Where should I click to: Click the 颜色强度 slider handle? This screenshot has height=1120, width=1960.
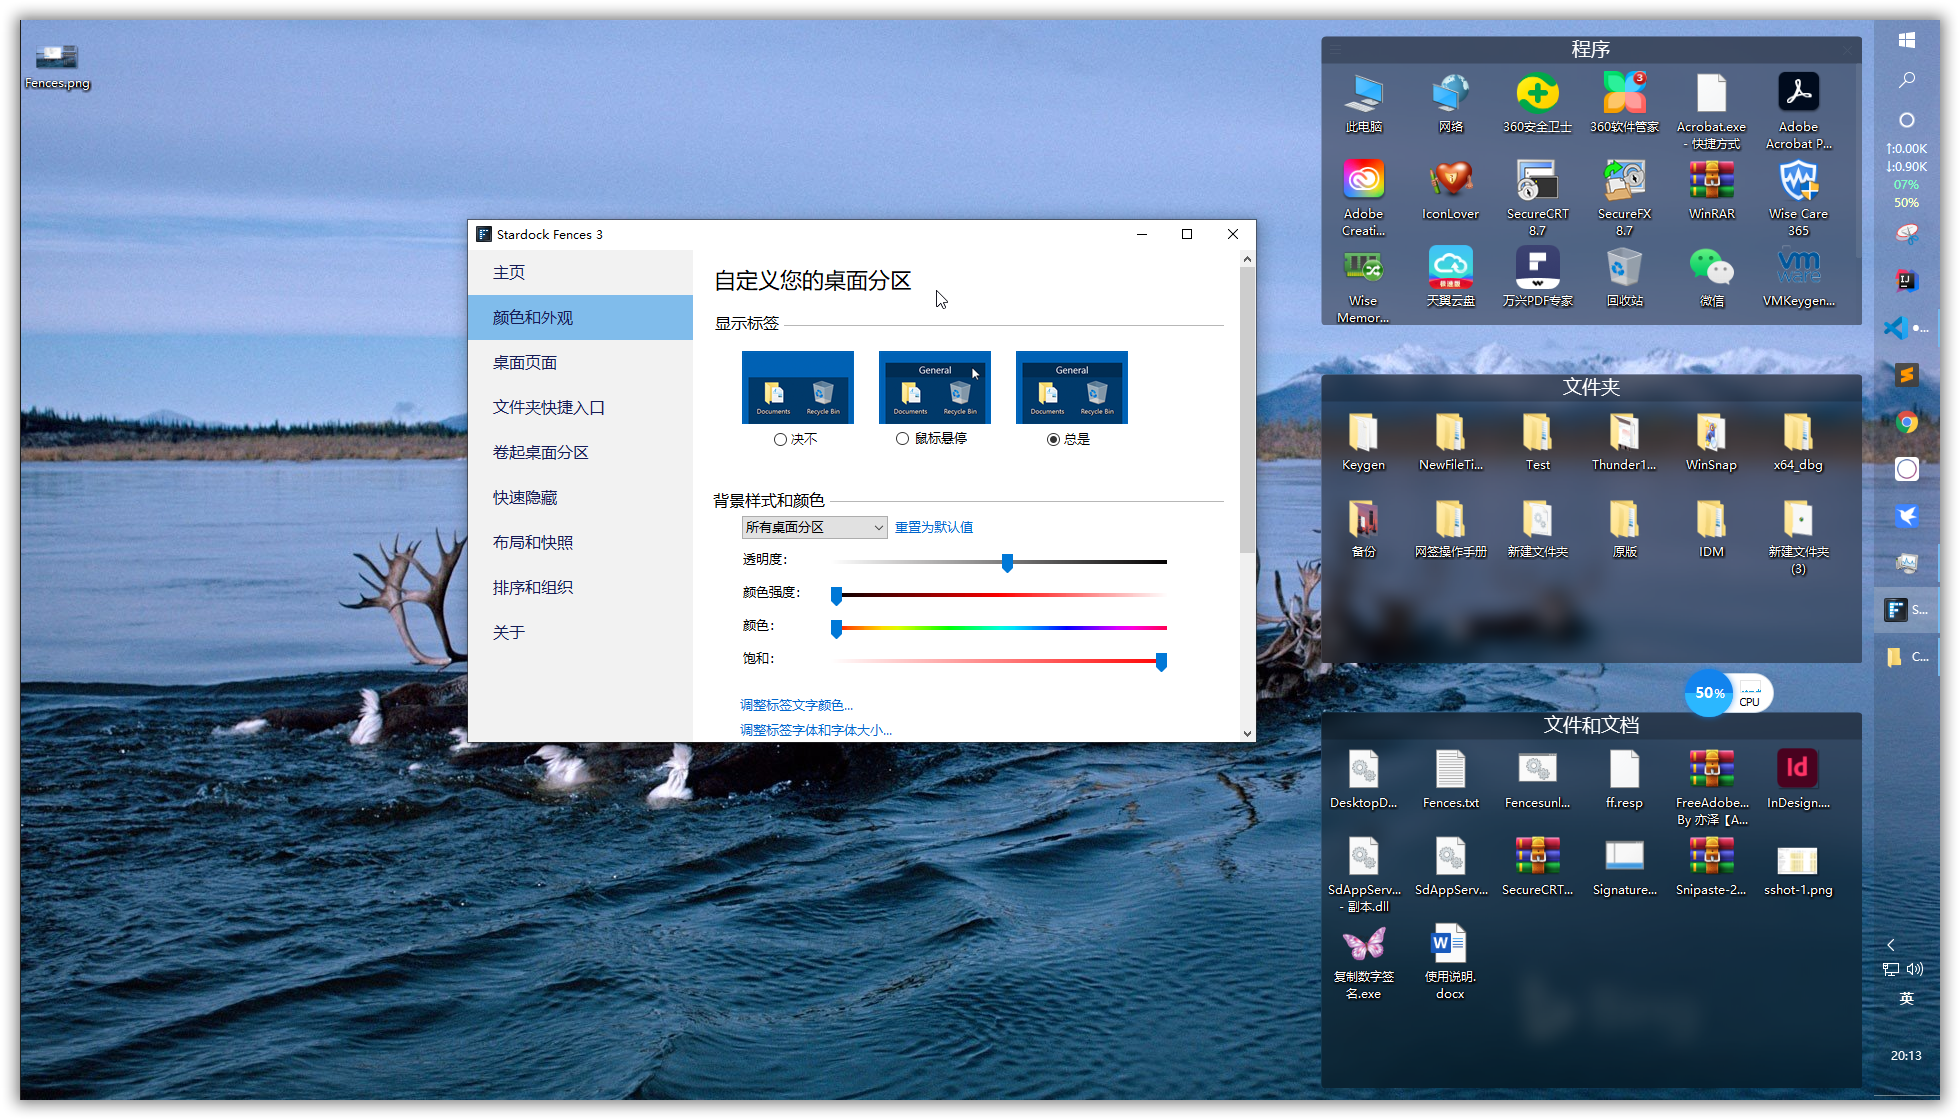pos(836,596)
